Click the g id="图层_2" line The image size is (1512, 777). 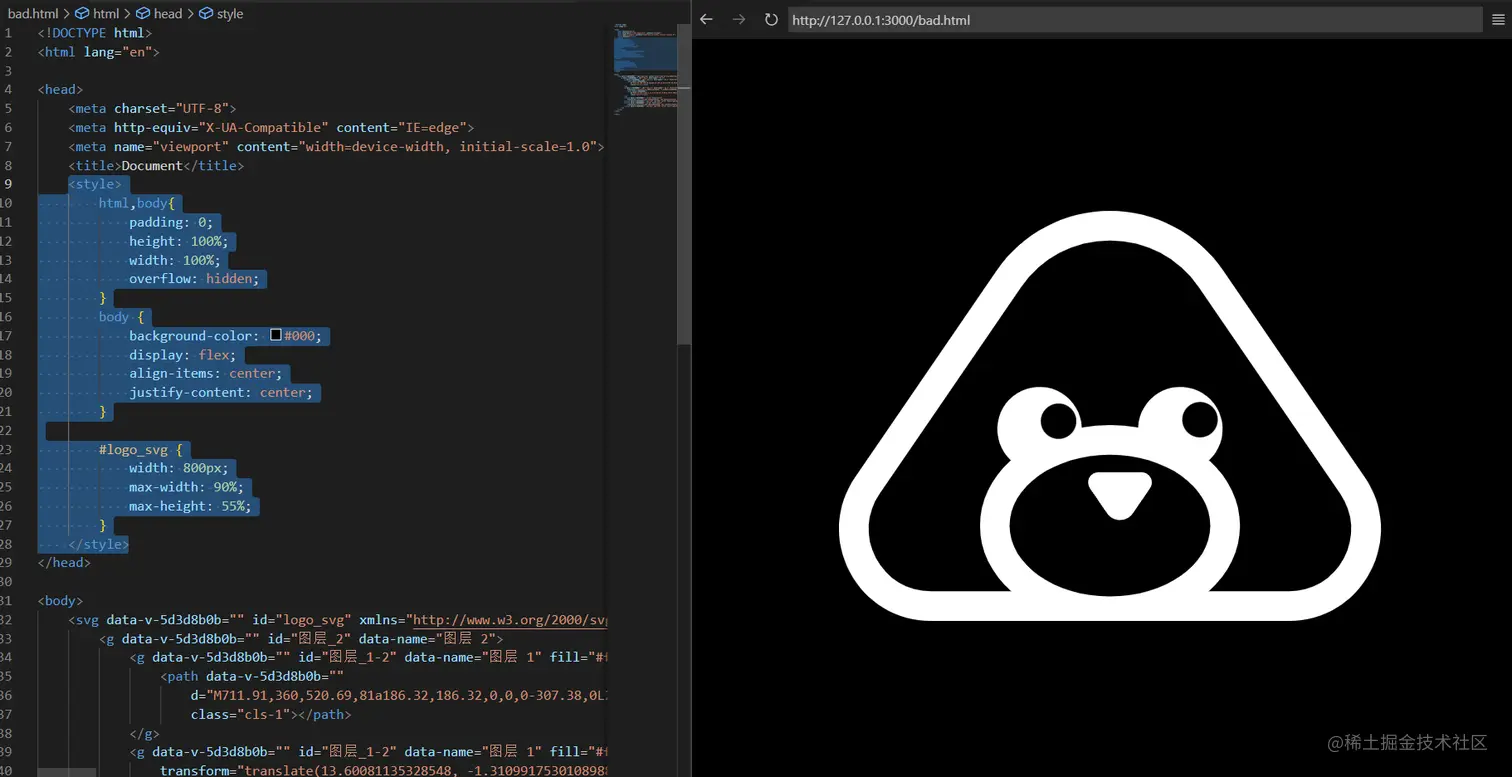tap(301, 638)
